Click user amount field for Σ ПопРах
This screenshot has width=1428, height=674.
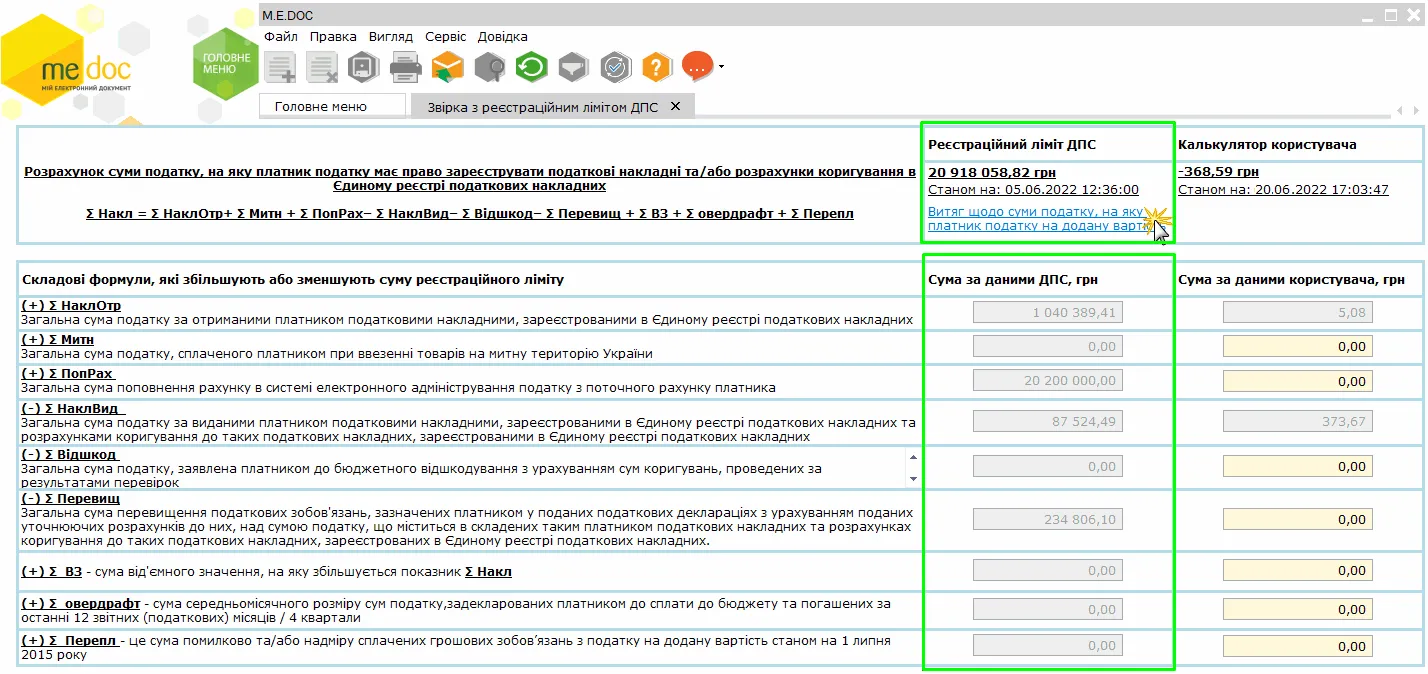[1298, 381]
